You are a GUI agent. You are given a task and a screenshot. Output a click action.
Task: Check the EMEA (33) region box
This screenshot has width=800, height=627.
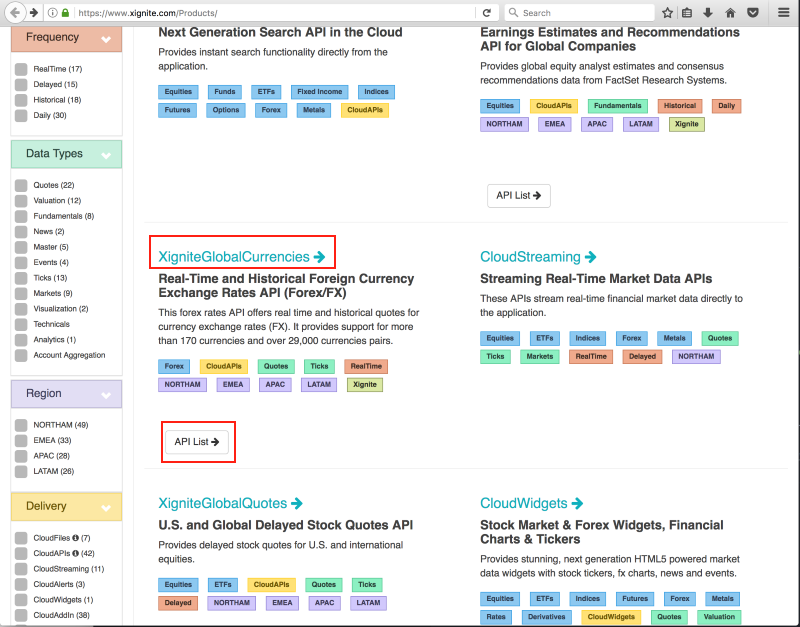tap(21, 440)
